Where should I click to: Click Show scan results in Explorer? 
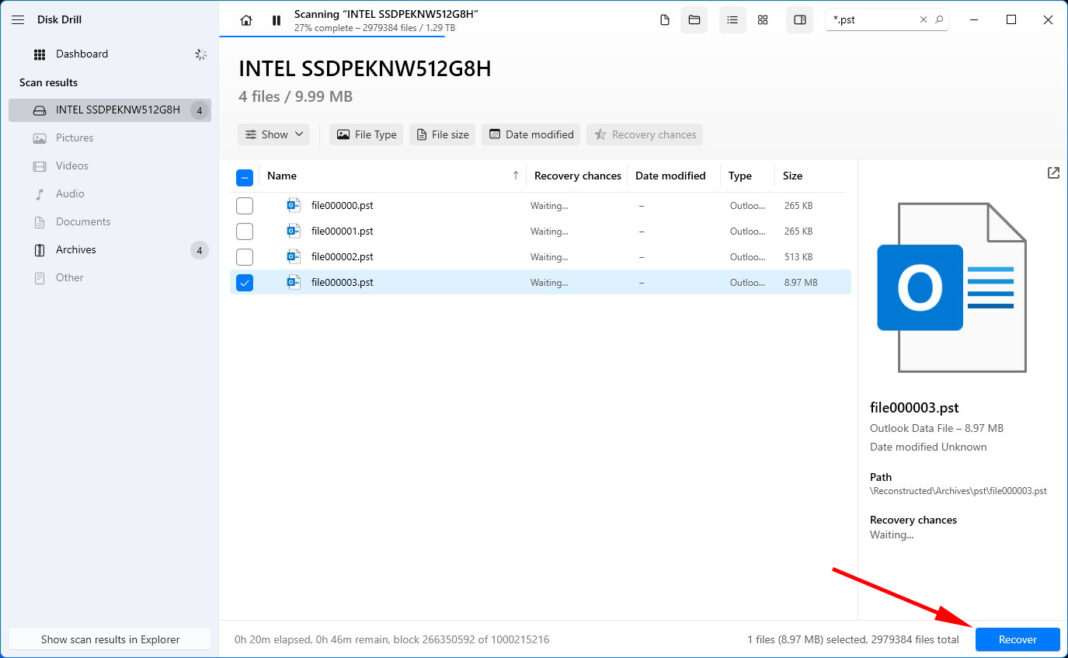click(x=110, y=639)
